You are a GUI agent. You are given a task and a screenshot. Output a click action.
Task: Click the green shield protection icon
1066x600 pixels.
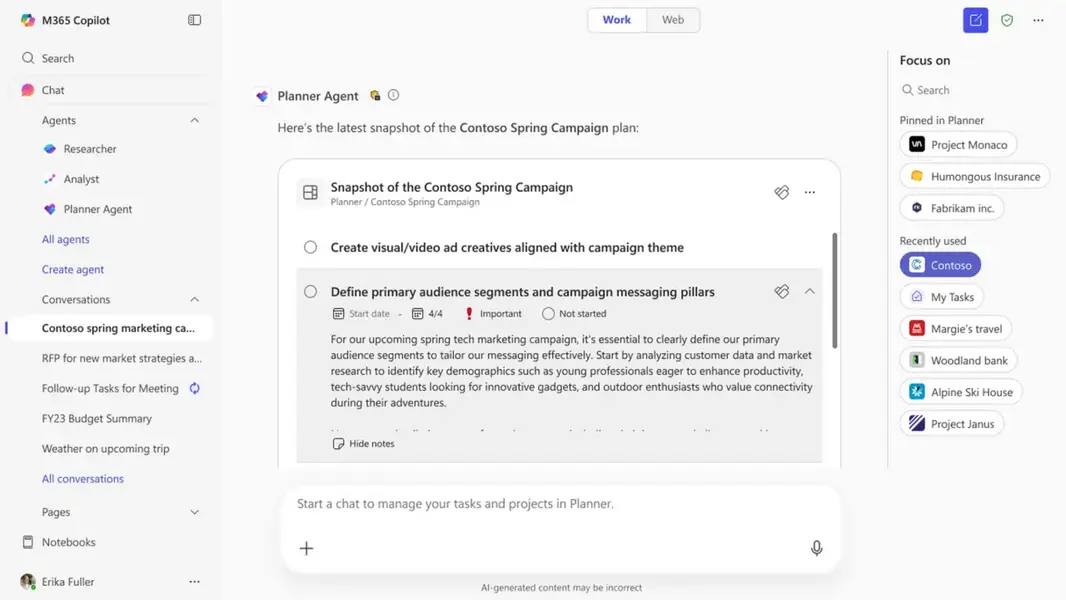pyautogui.click(x=1007, y=20)
